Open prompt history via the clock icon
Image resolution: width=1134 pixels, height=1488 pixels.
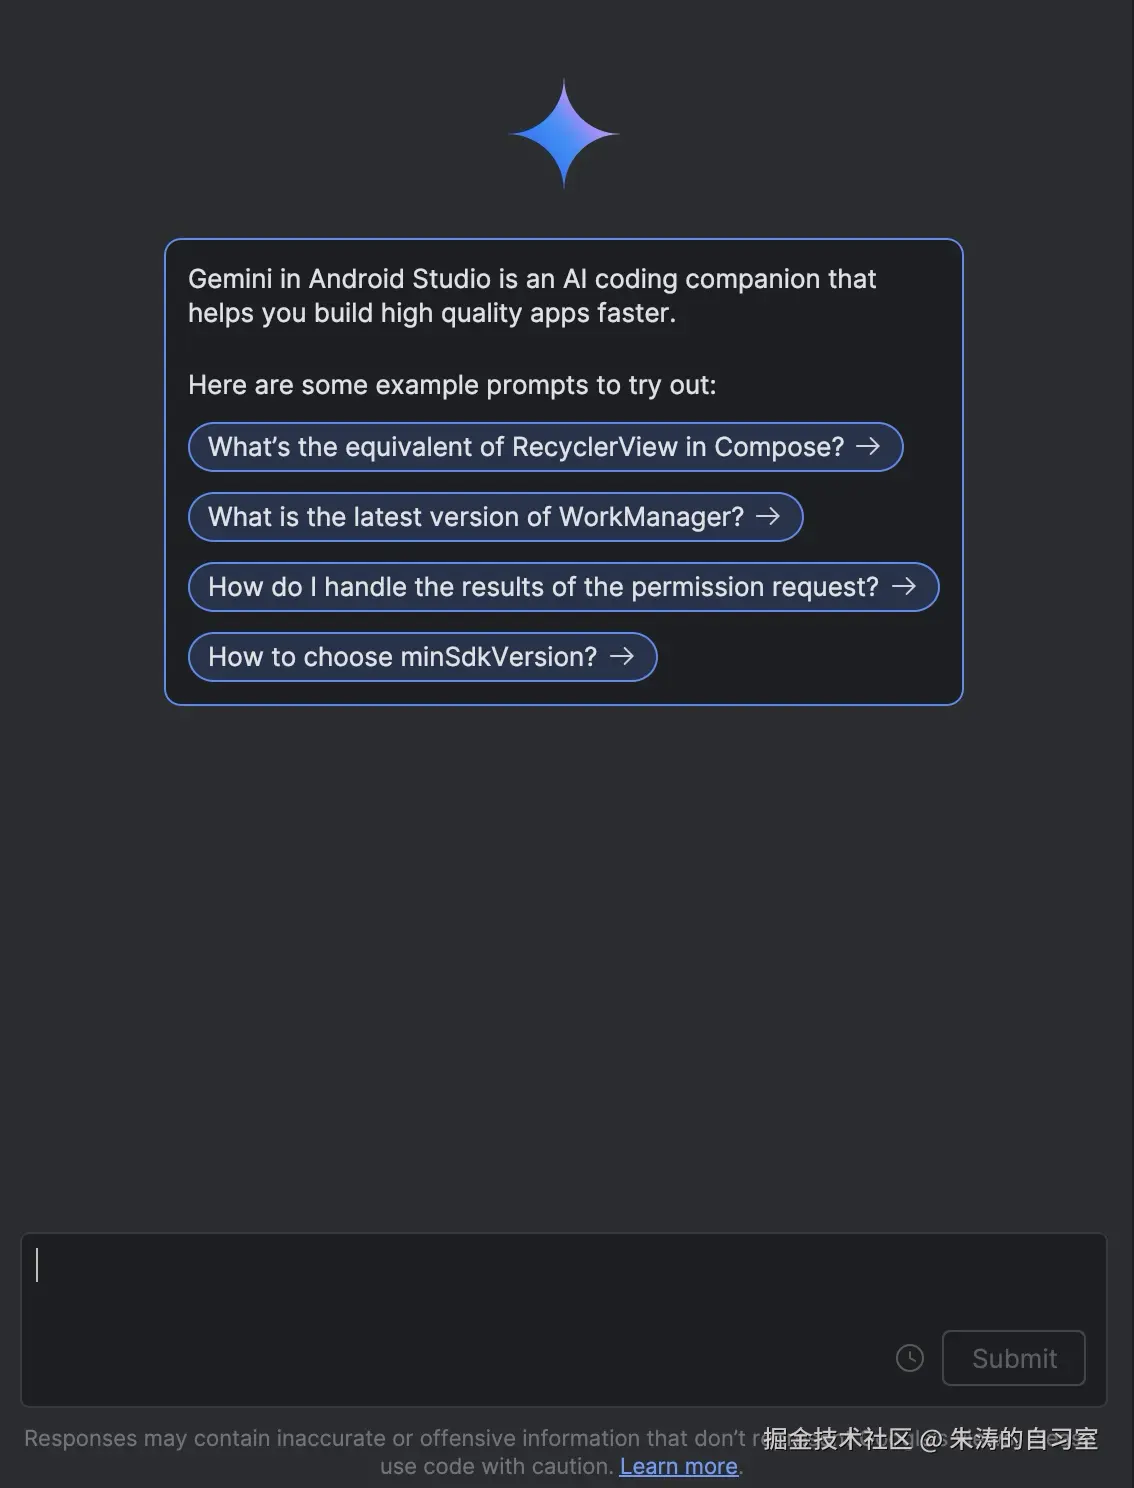pyautogui.click(x=910, y=1358)
